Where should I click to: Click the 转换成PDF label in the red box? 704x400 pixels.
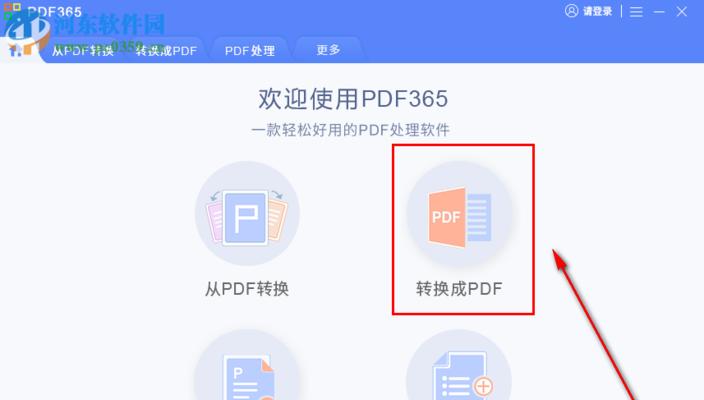point(459,289)
